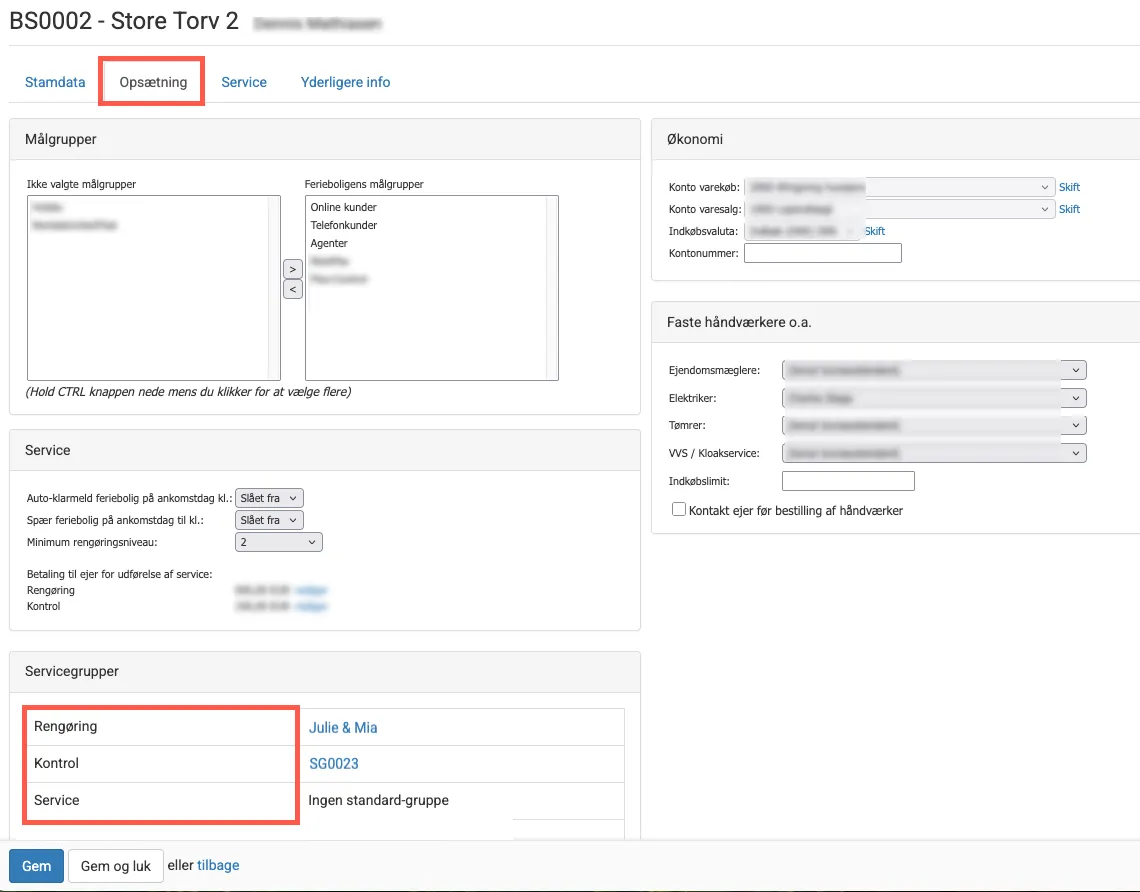Open Spær feriebolig på ankomstdag dropdown
Viewport: 1140px width, 892px height.
coord(268,520)
